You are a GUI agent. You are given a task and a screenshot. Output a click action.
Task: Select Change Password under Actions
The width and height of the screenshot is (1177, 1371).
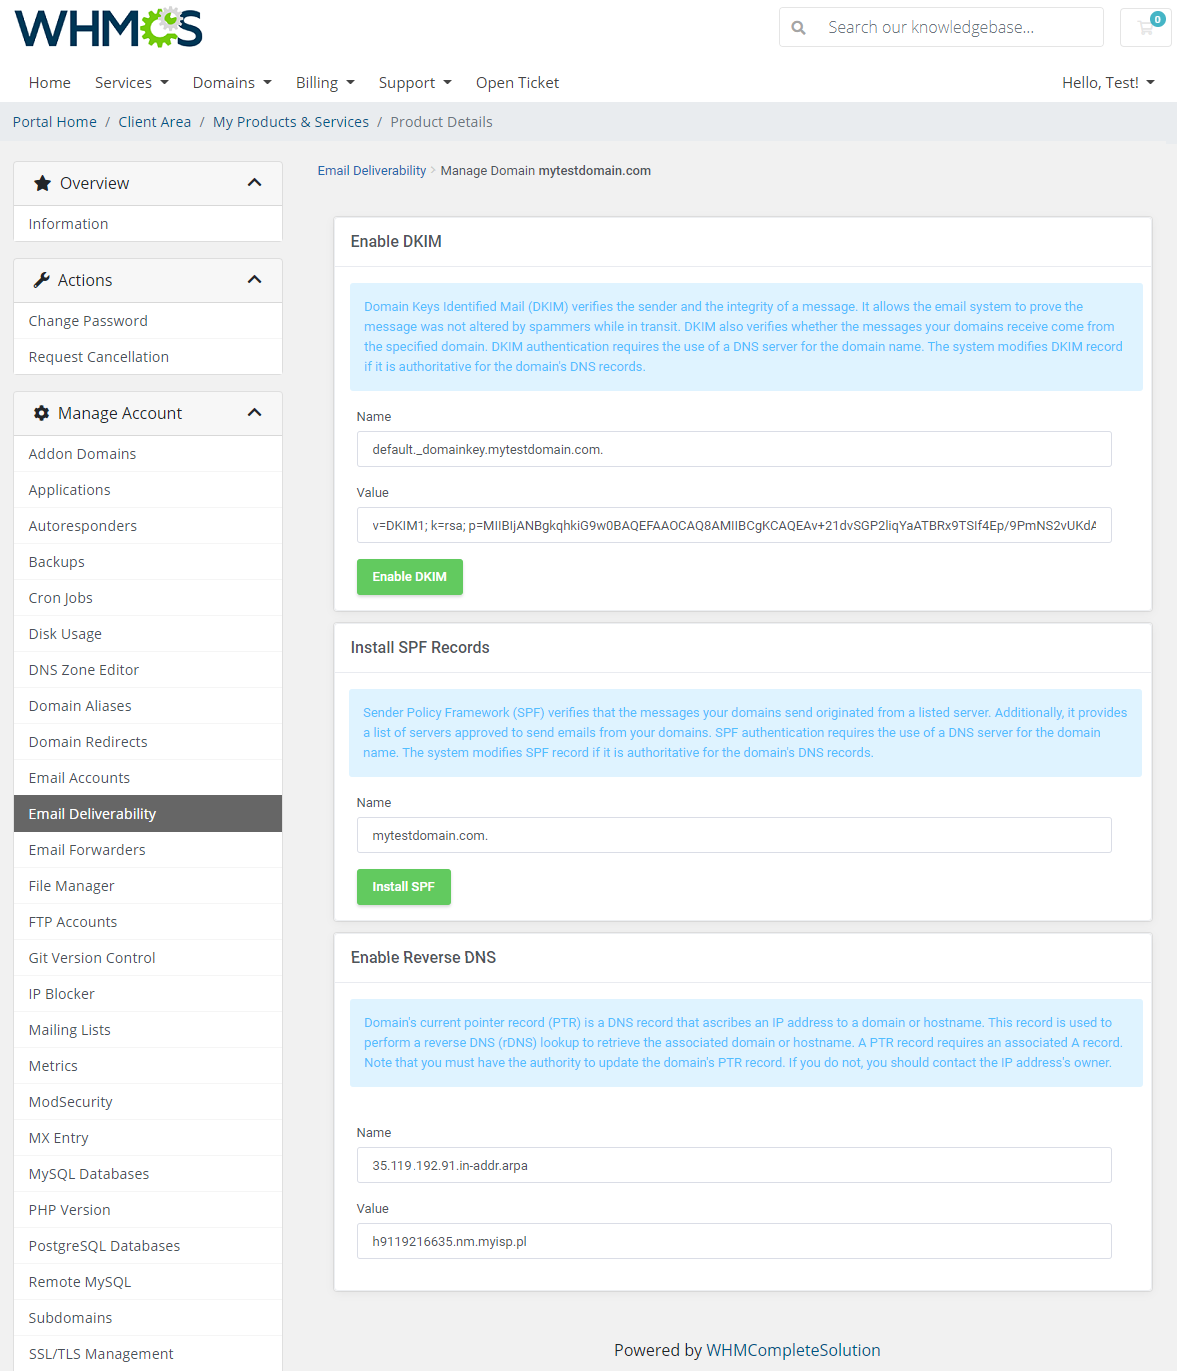pos(88,320)
